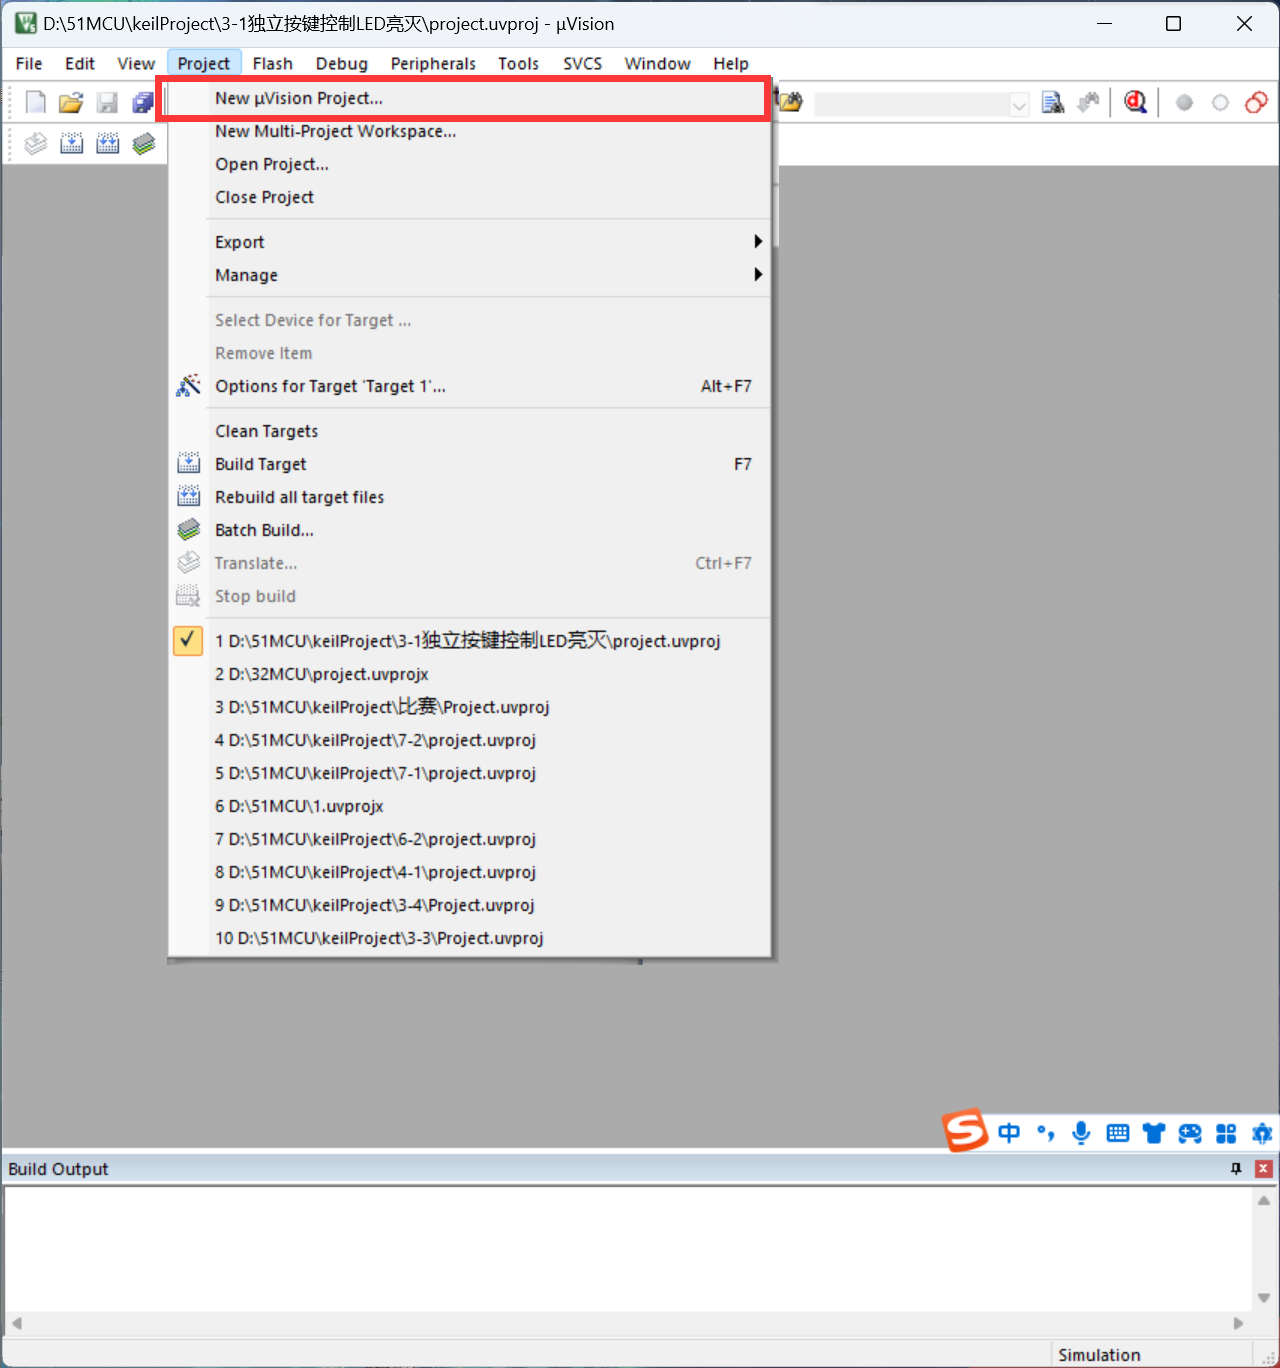Image resolution: width=1280 pixels, height=1368 pixels.
Task: Open the Sogou soft keyboard icon
Action: (x=1117, y=1133)
